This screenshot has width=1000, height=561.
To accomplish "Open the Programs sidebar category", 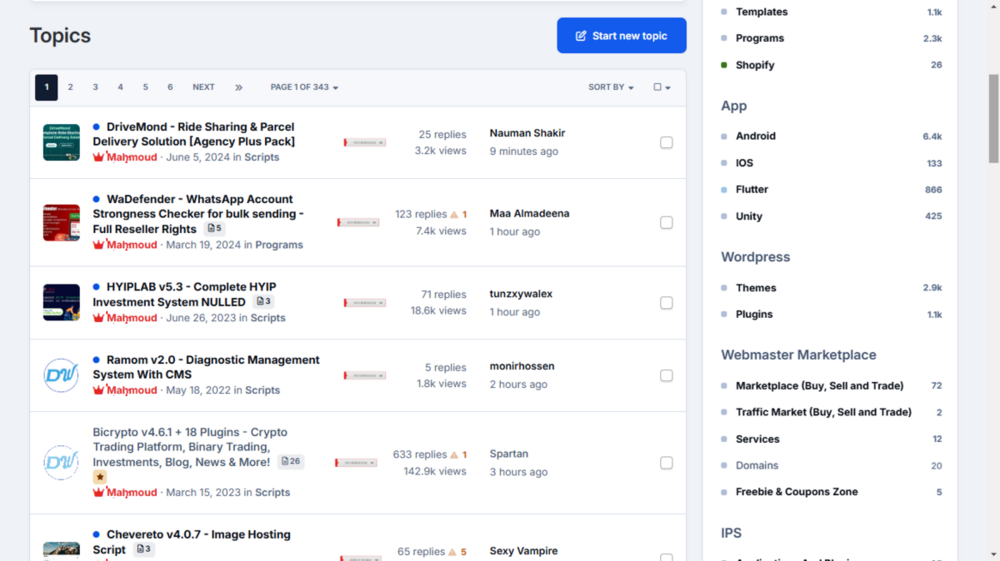I will 760,38.
